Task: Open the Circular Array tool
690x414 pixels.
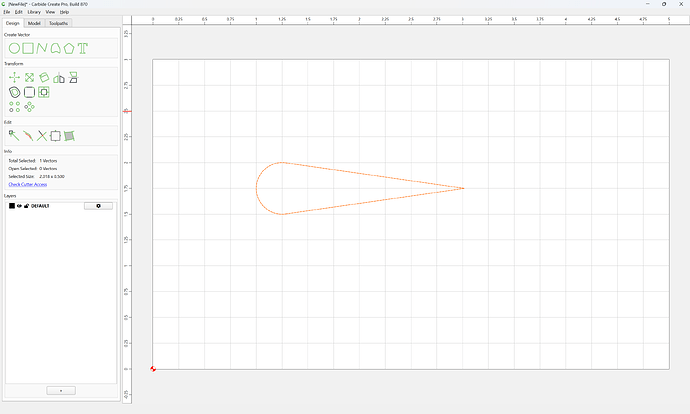Action: pos(29,107)
